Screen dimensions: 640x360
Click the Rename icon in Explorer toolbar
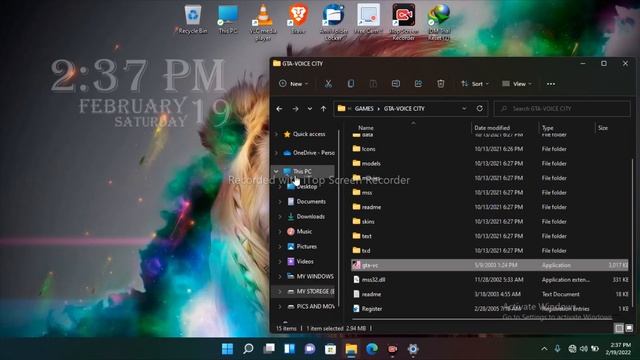396,84
